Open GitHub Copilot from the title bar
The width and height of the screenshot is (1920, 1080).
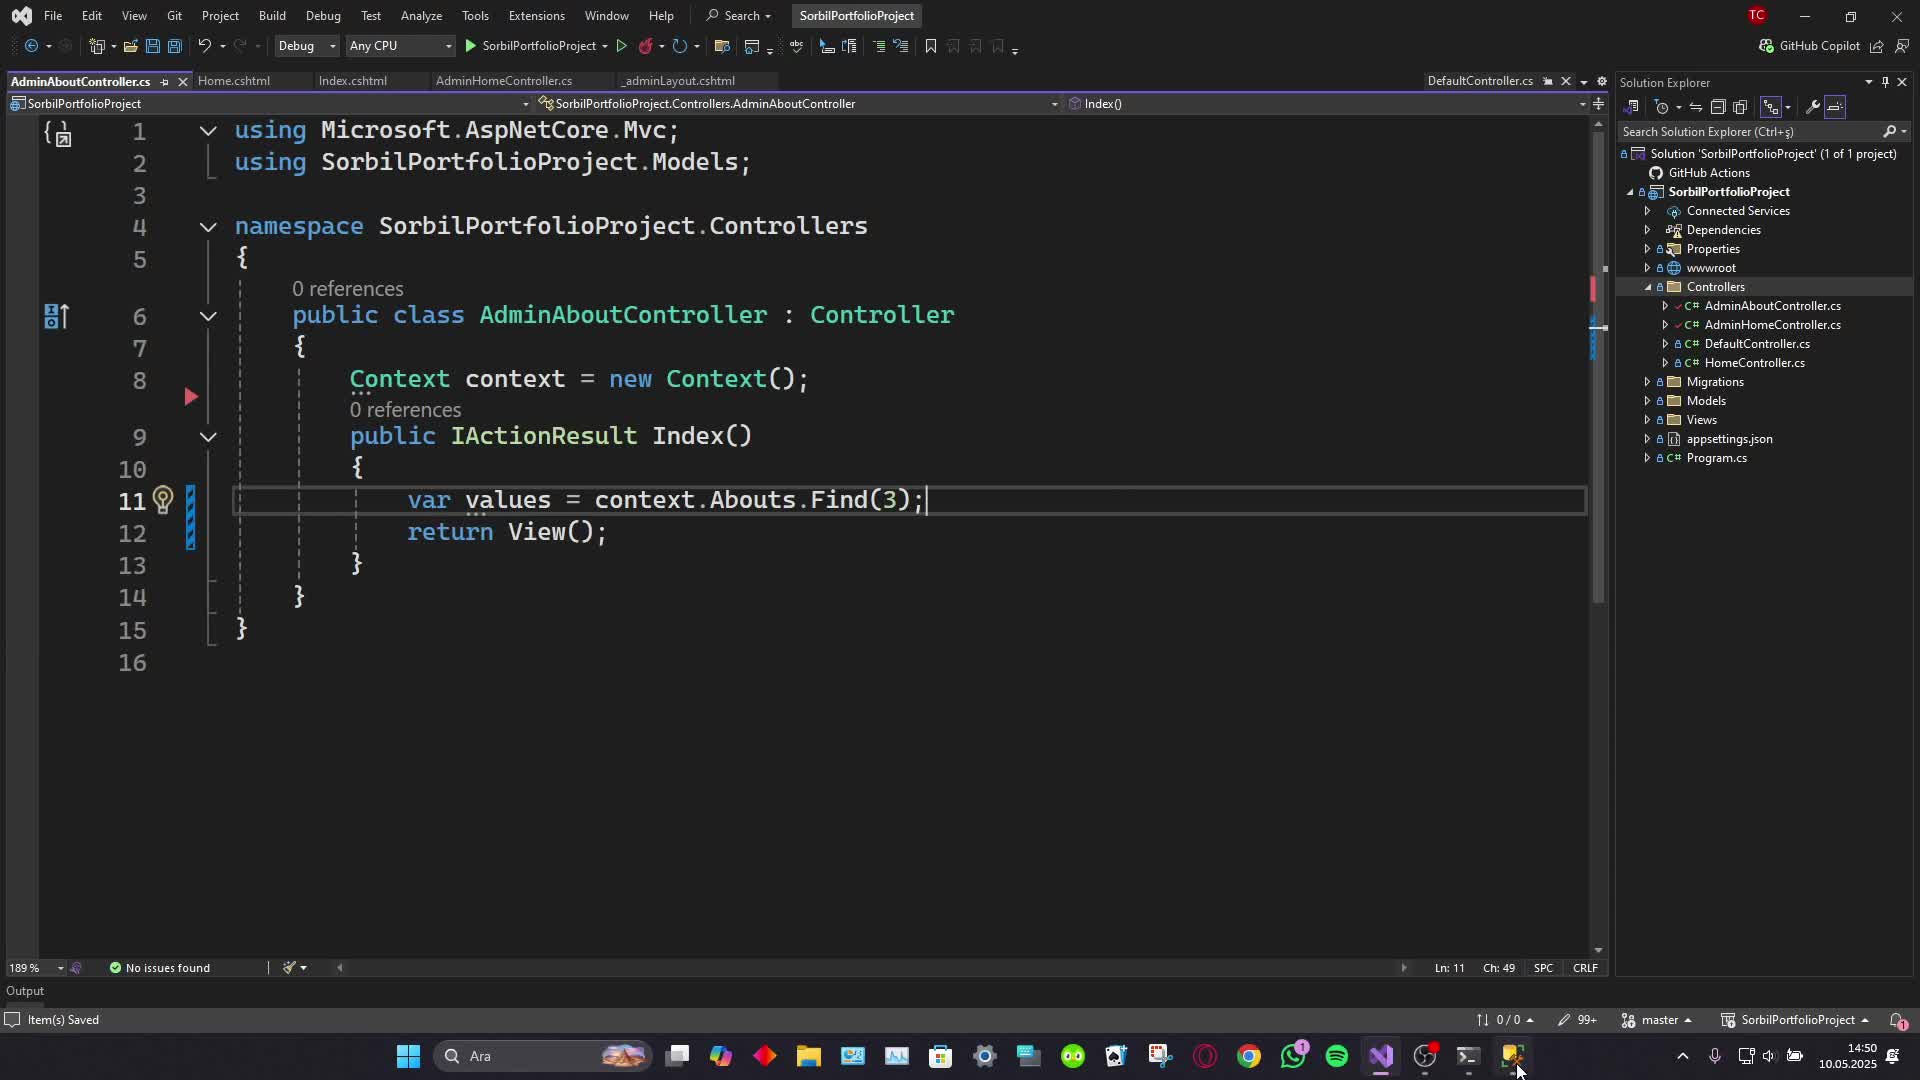pos(1809,46)
